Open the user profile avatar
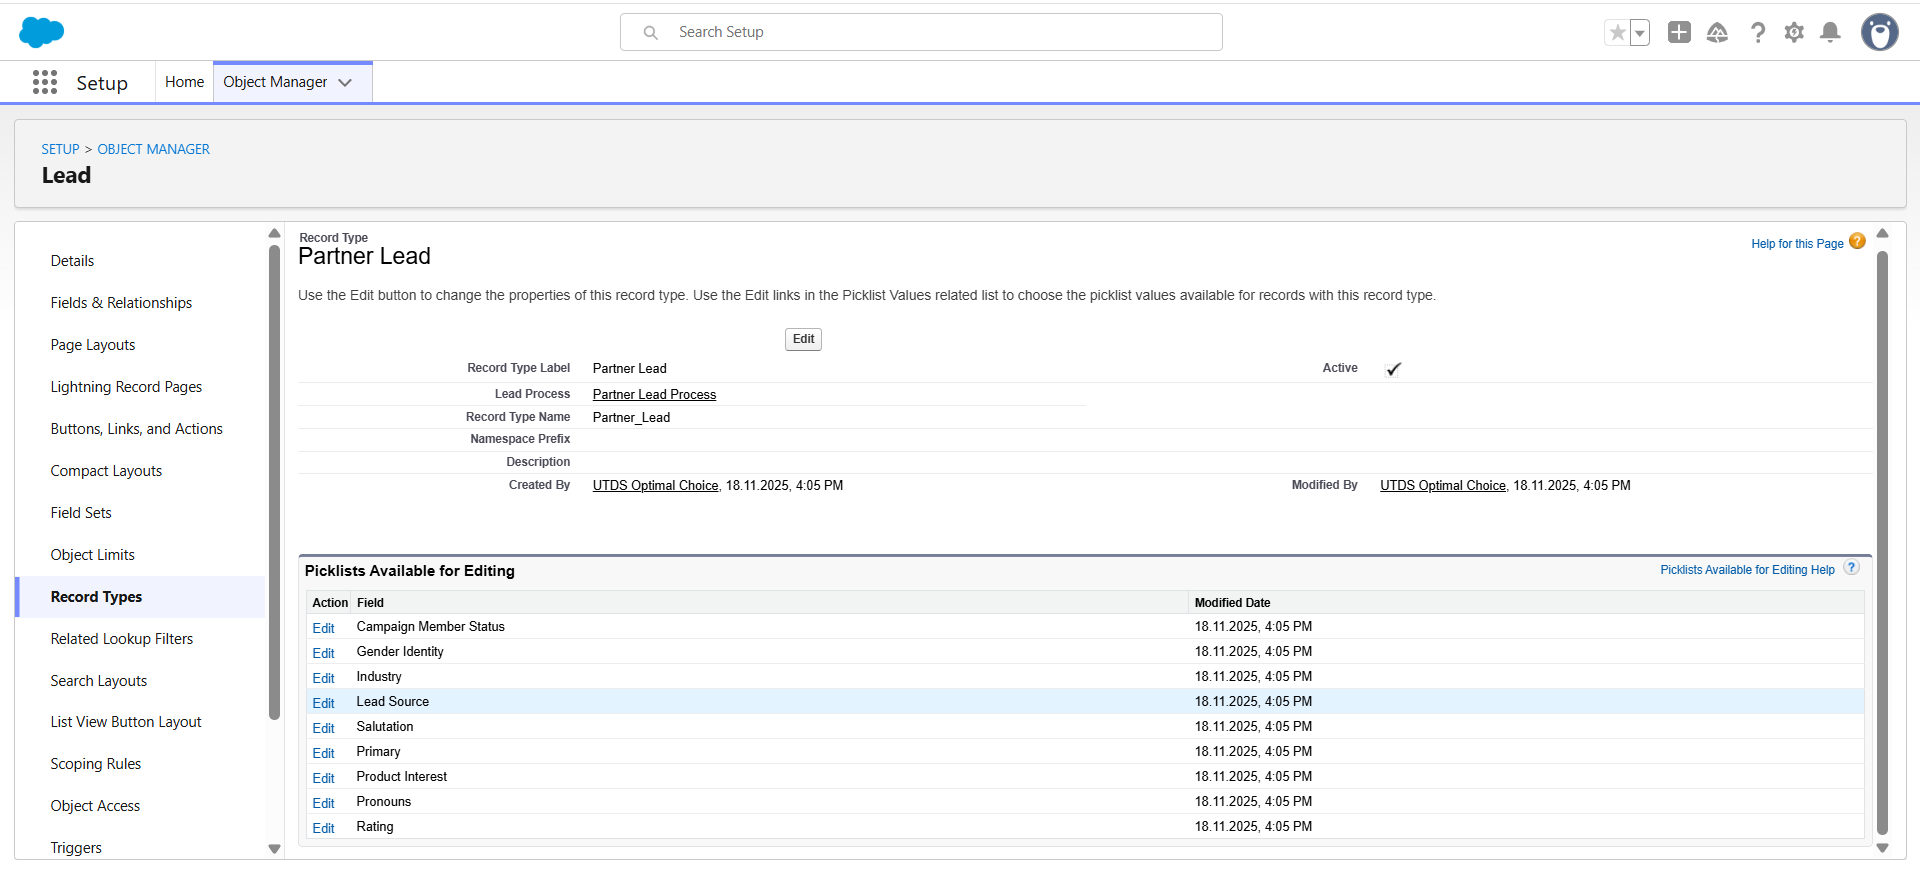 point(1879,32)
